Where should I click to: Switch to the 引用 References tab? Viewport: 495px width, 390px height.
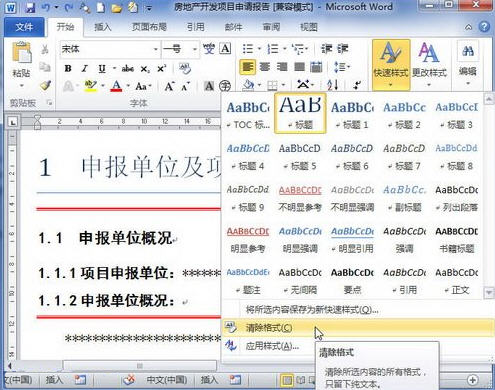(195, 27)
